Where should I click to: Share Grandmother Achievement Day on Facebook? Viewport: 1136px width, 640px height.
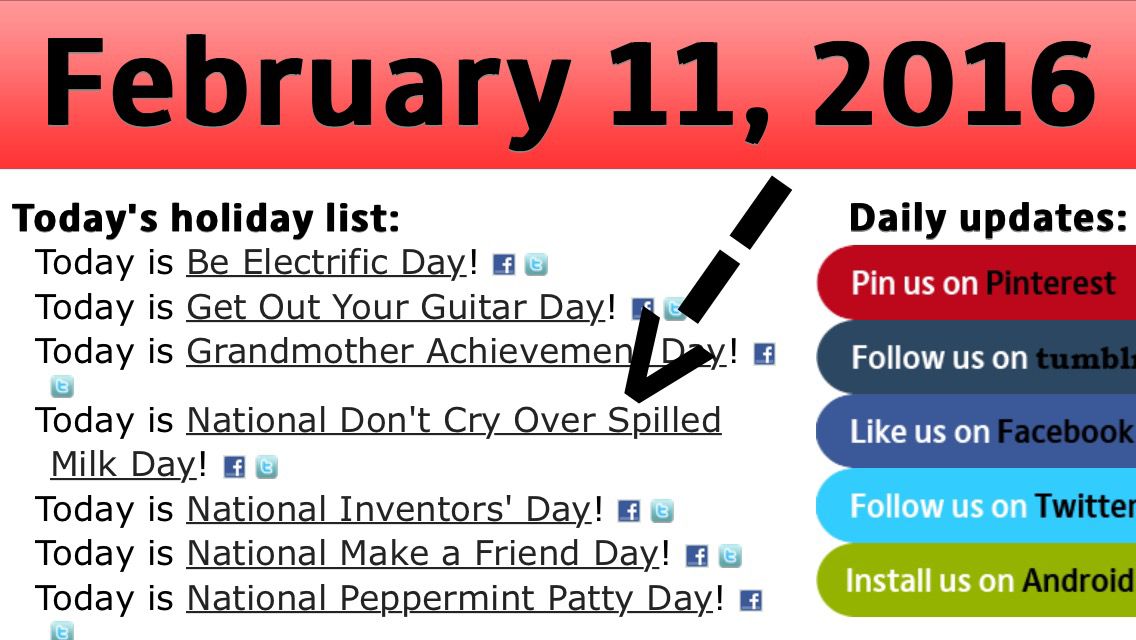click(764, 354)
